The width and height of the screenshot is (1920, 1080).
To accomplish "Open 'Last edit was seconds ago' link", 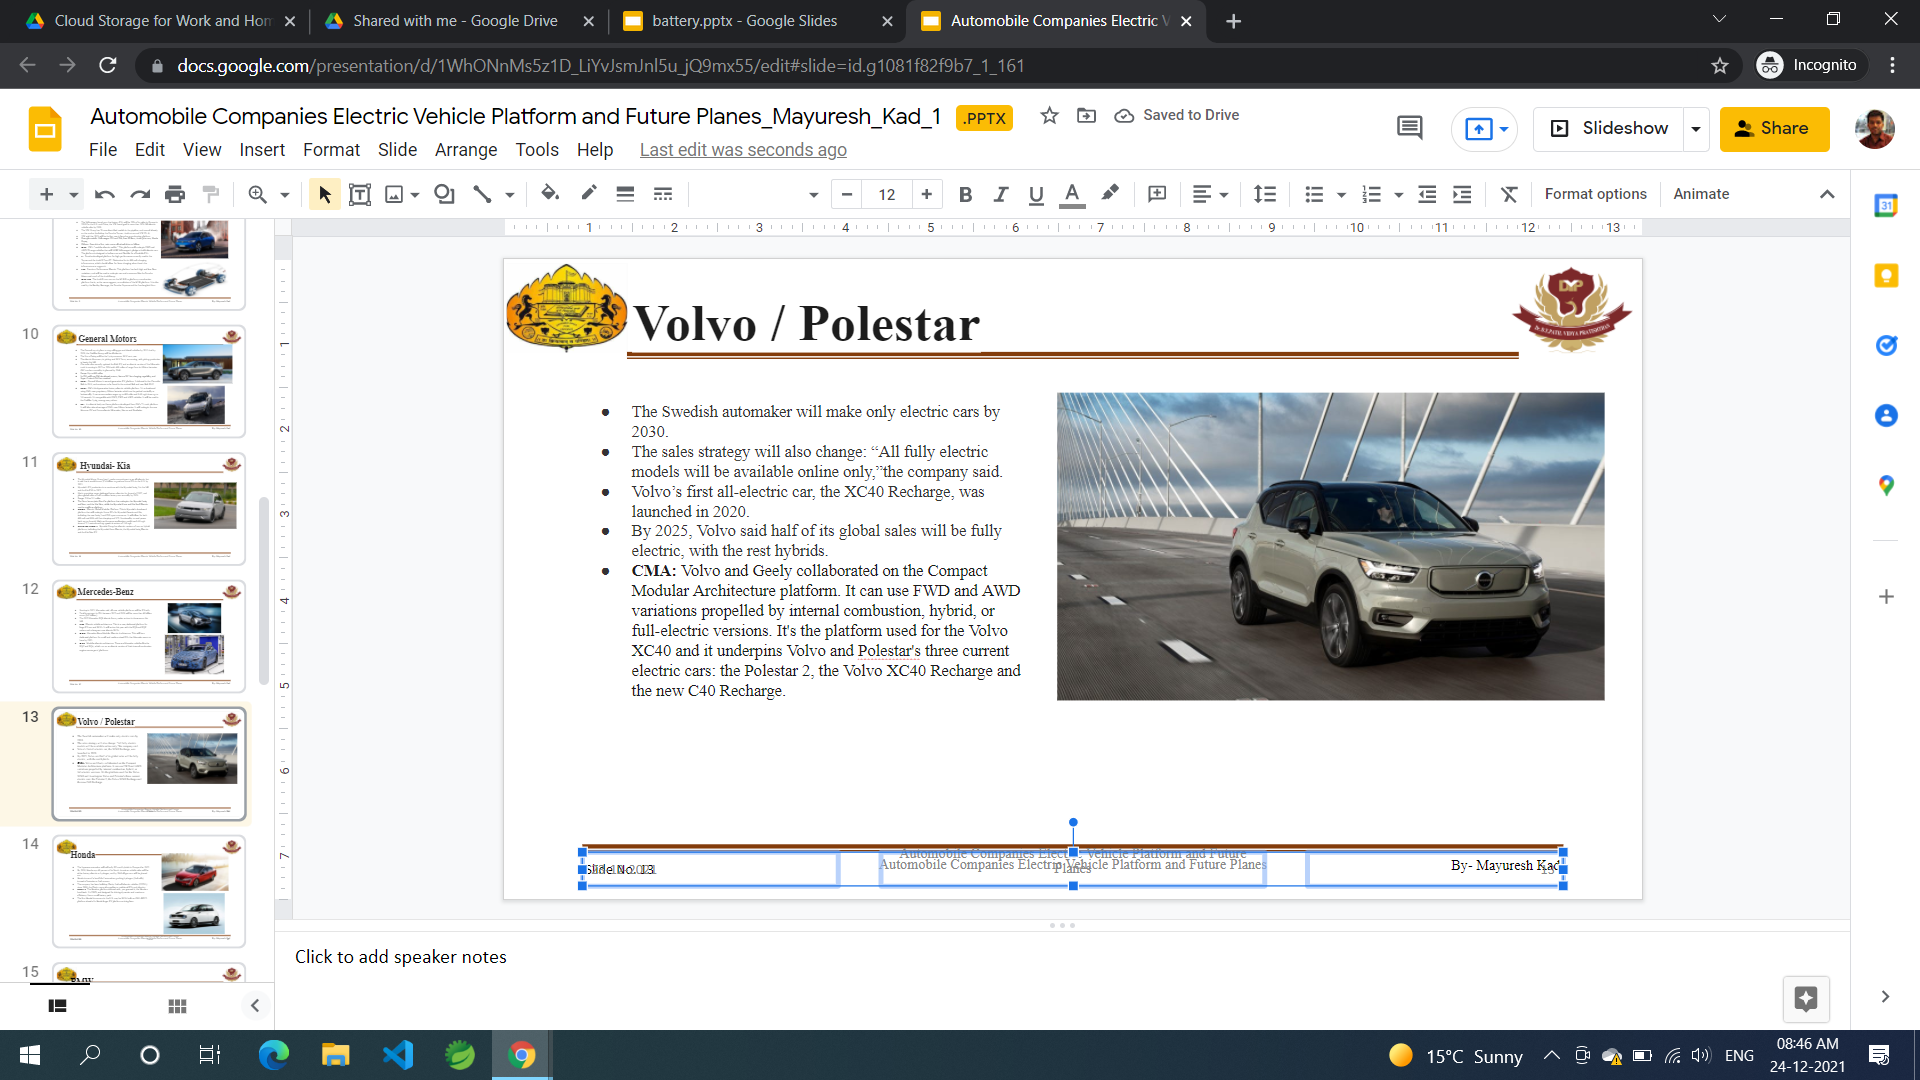I will point(743,150).
